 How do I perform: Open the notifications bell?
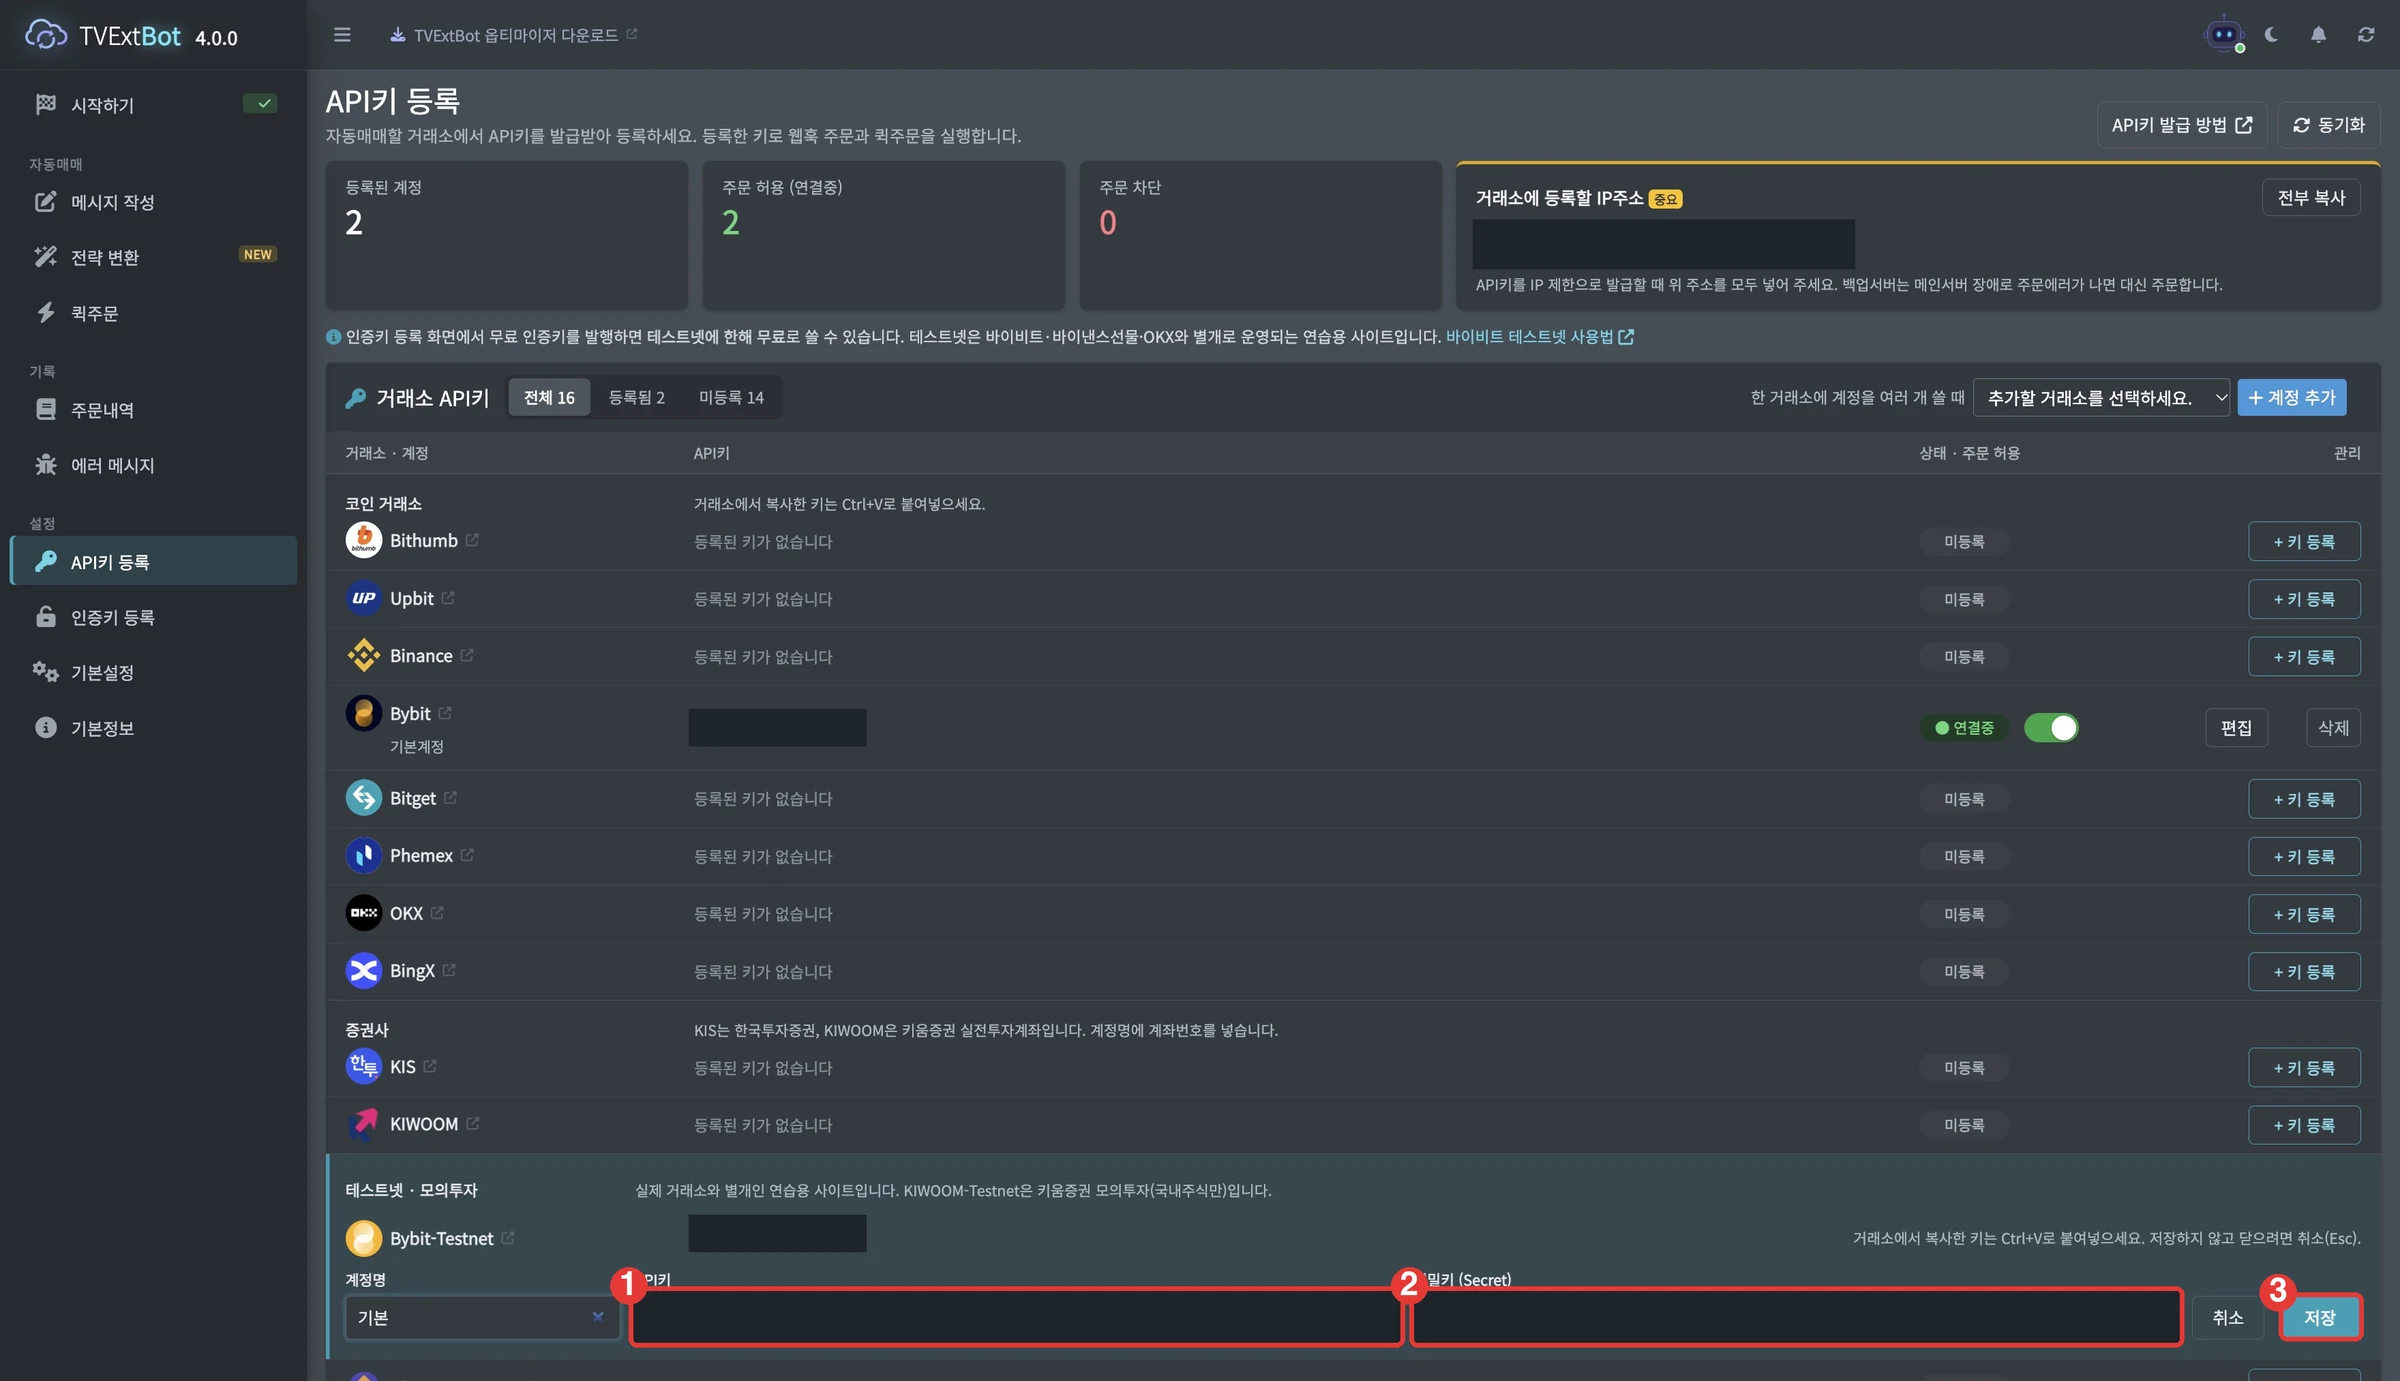point(2318,35)
